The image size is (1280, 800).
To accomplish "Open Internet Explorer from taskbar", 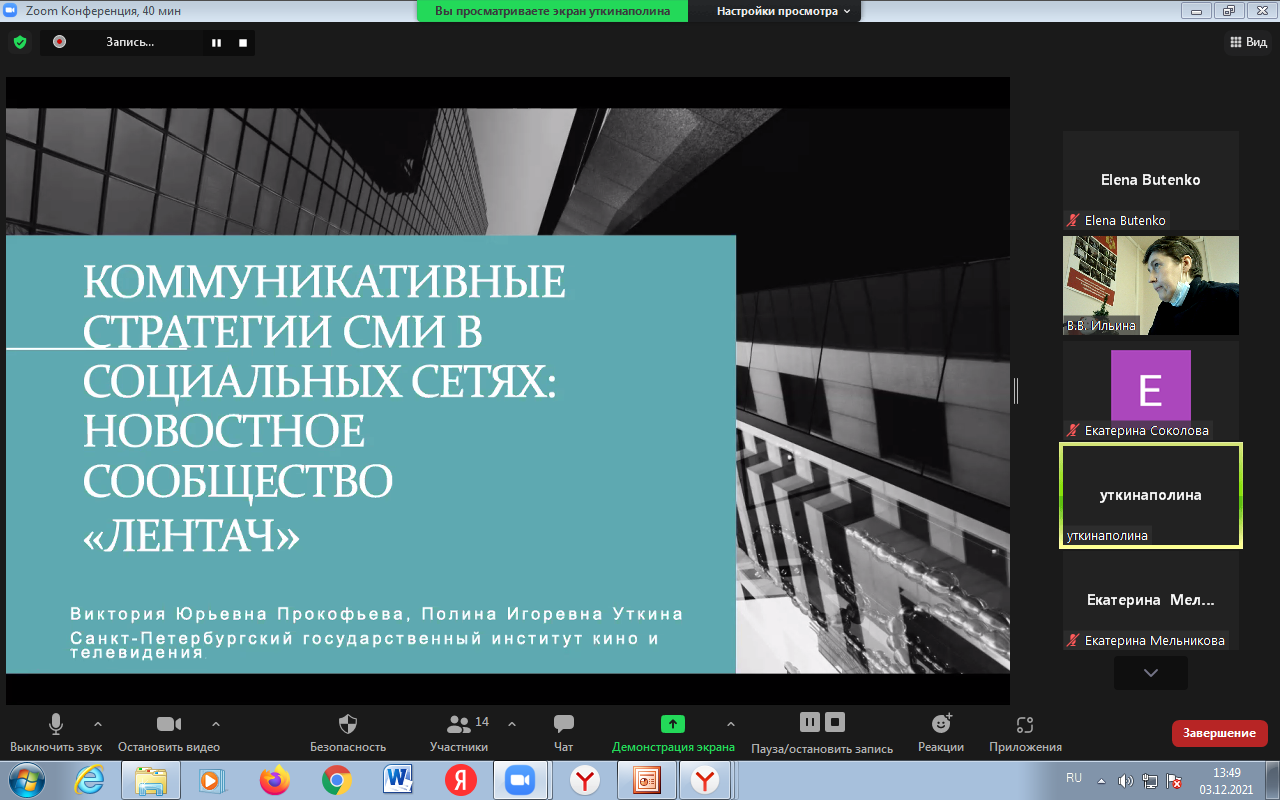I will (x=88, y=780).
